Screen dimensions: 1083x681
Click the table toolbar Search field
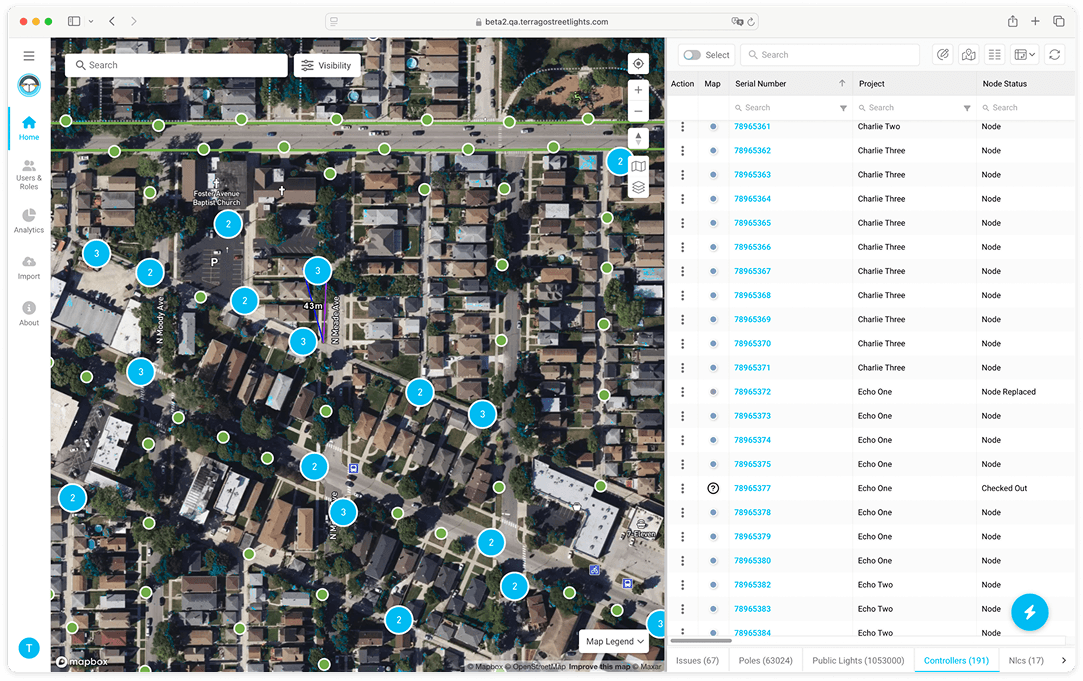point(830,55)
